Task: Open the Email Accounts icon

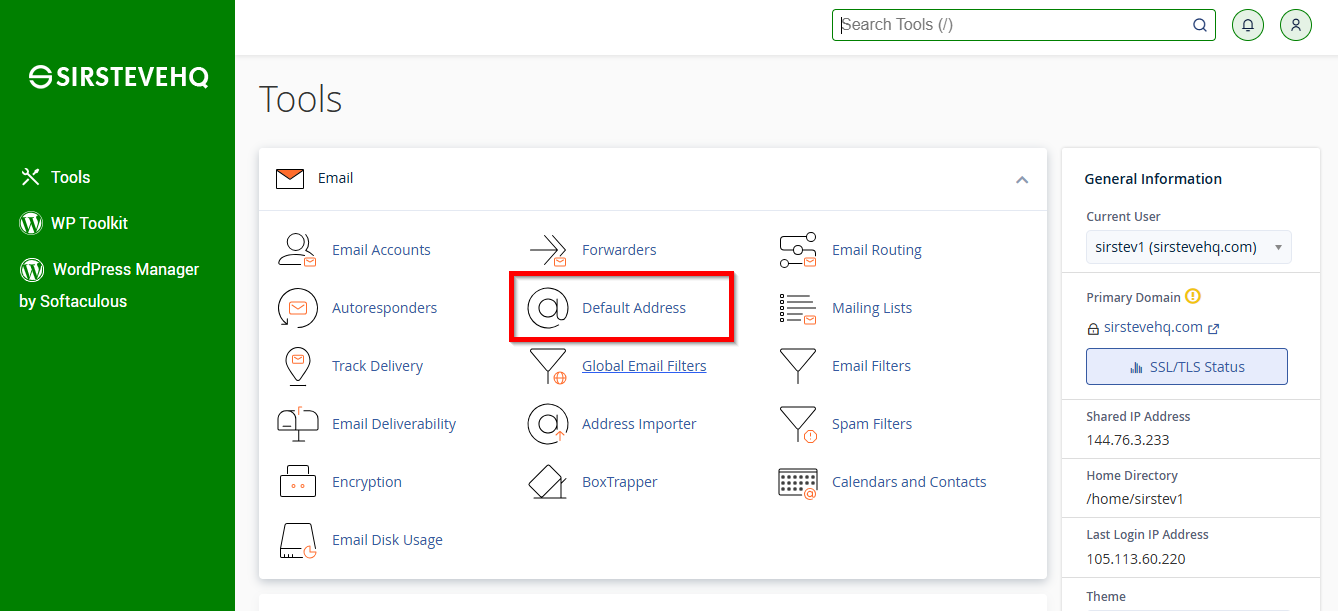Action: point(297,250)
